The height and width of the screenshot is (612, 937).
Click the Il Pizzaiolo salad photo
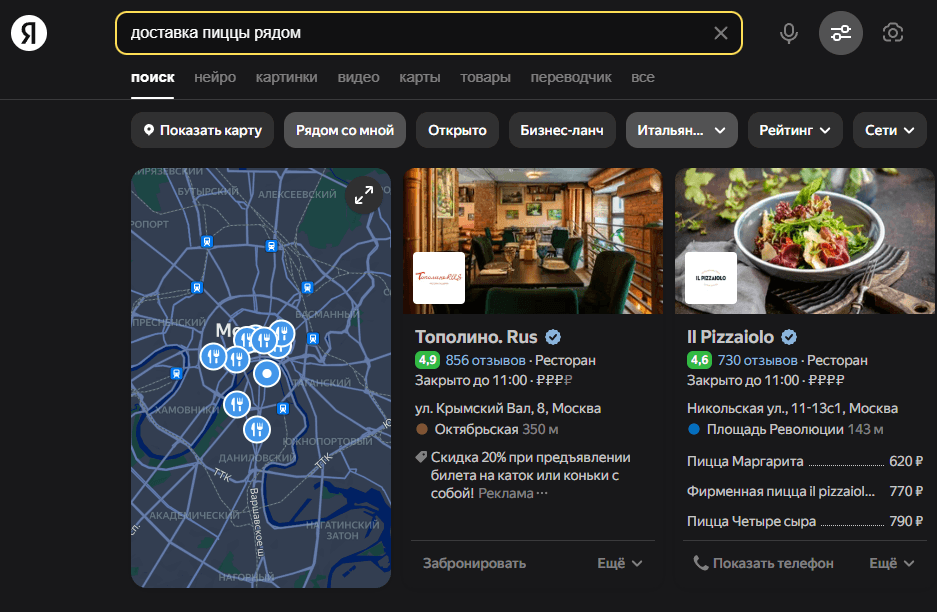(x=805, y=241)
